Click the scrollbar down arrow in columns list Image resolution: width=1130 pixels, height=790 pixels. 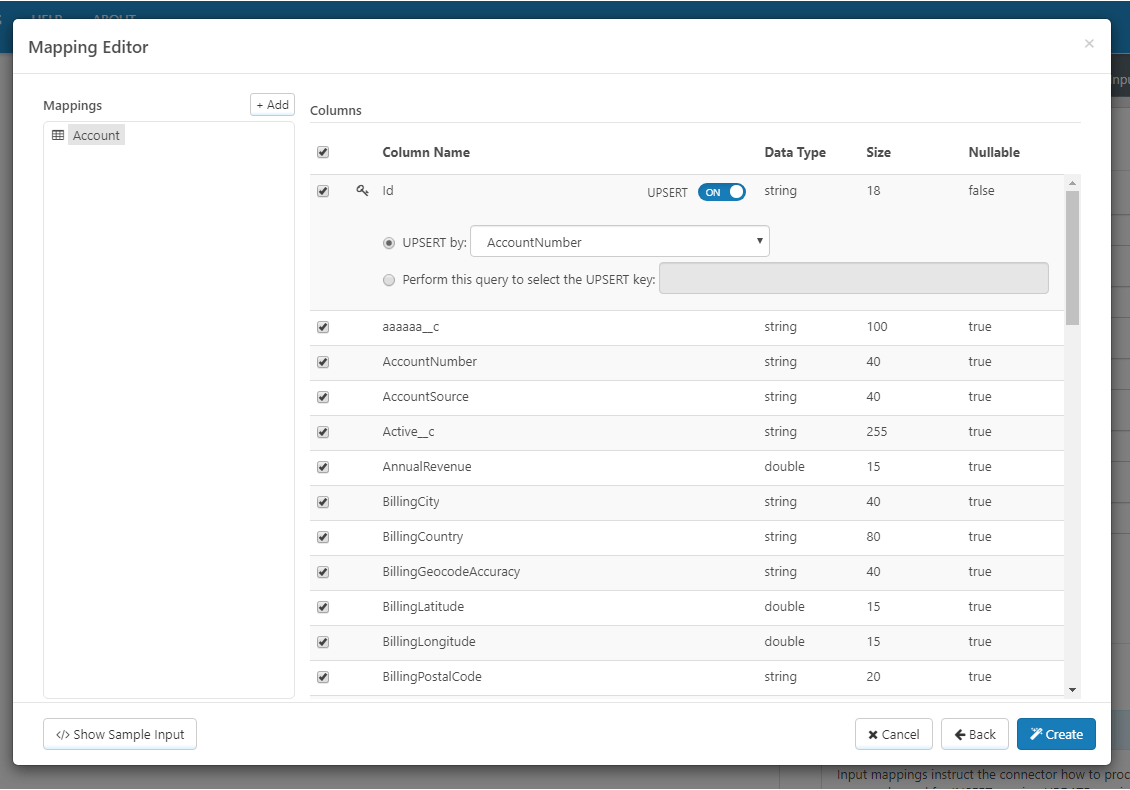(1072, 689)
